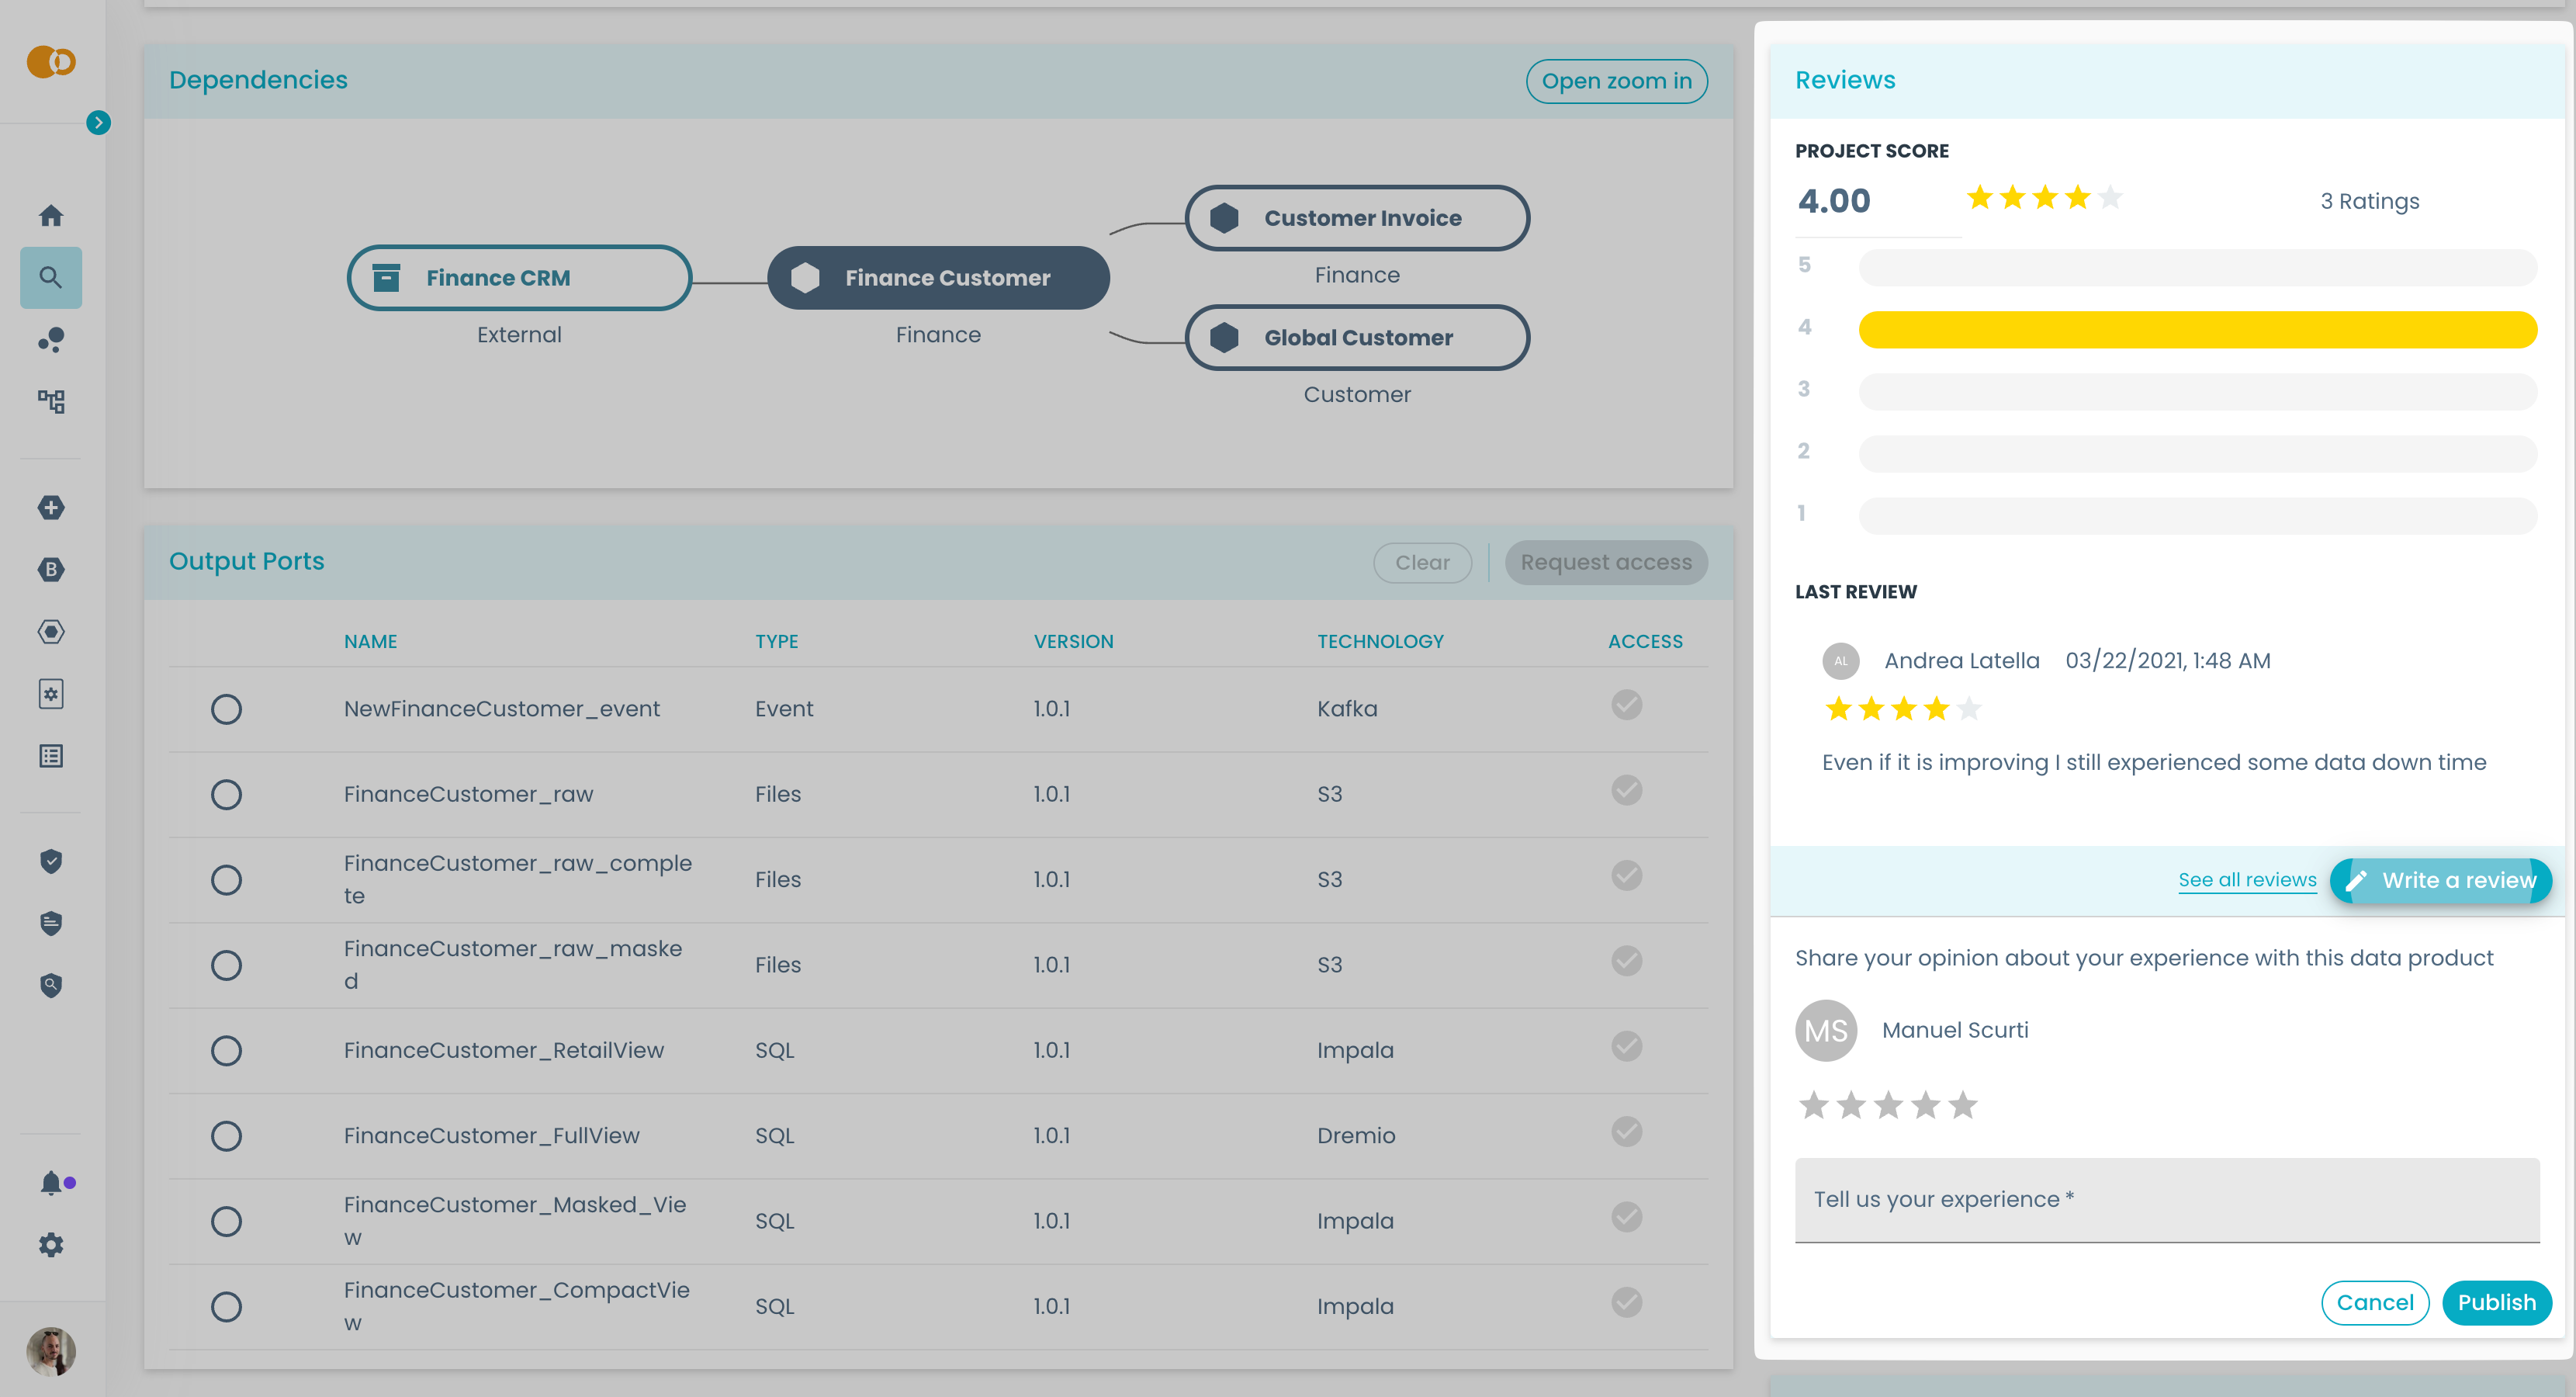The image size is (2576, 1397).
Task: Select the FinanceCustomer_raw output port
Action: tap(227, 794)
